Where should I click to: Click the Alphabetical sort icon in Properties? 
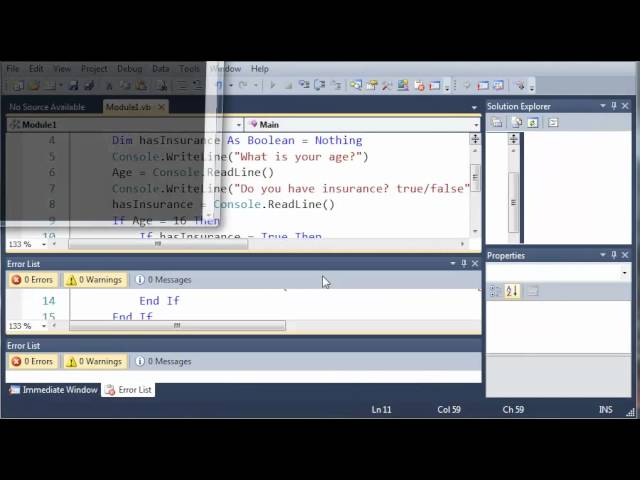click(x=512, y=291)
